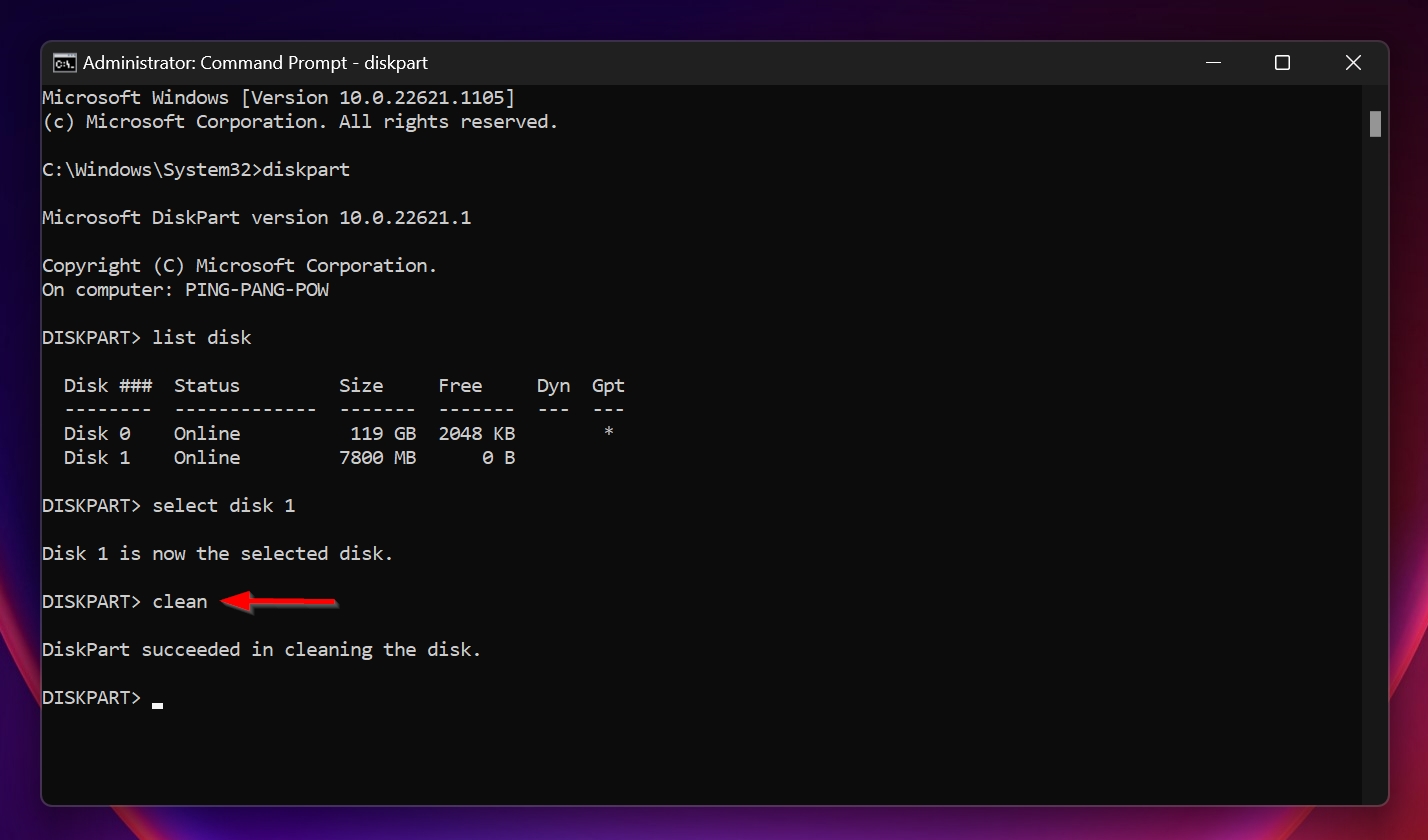1428x840 pixels.
Task: Click 'Disk 1 is now the selected disk.'
Action: click(218, 554)
